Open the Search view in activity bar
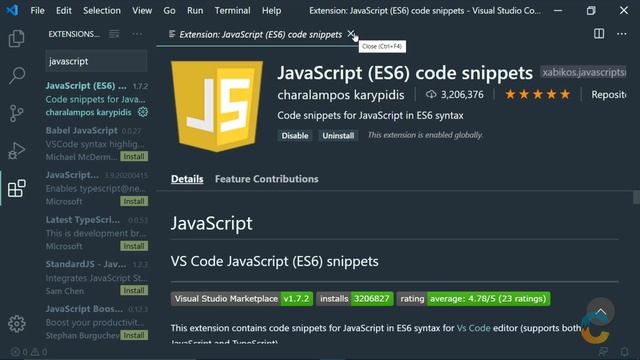640x360 pixels. coord(16,76)
